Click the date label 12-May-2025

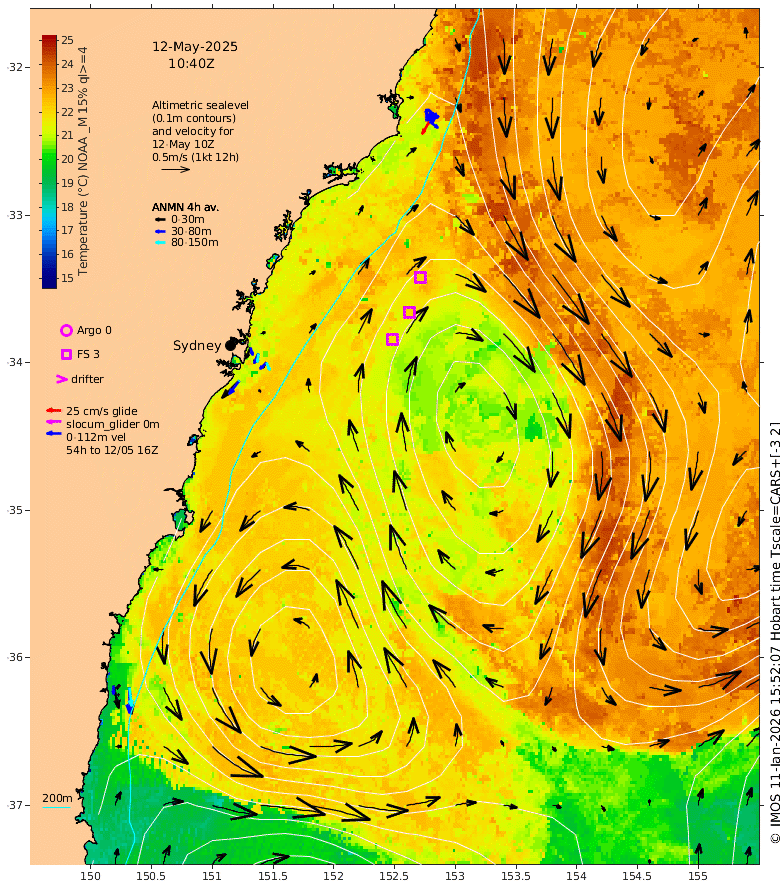click(195, 47)
